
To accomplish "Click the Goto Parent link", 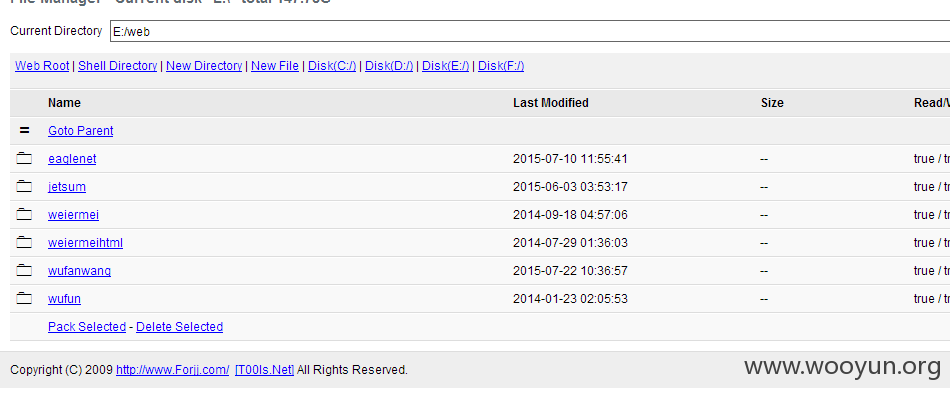I will pyautogui.click(x=81, y=131).
